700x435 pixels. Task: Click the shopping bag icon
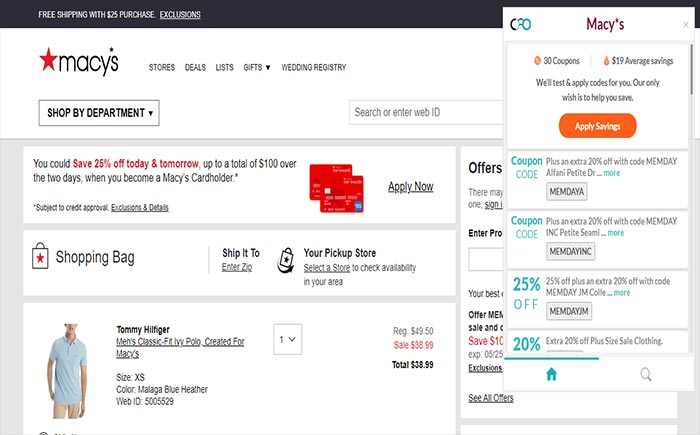coord(40,256)
